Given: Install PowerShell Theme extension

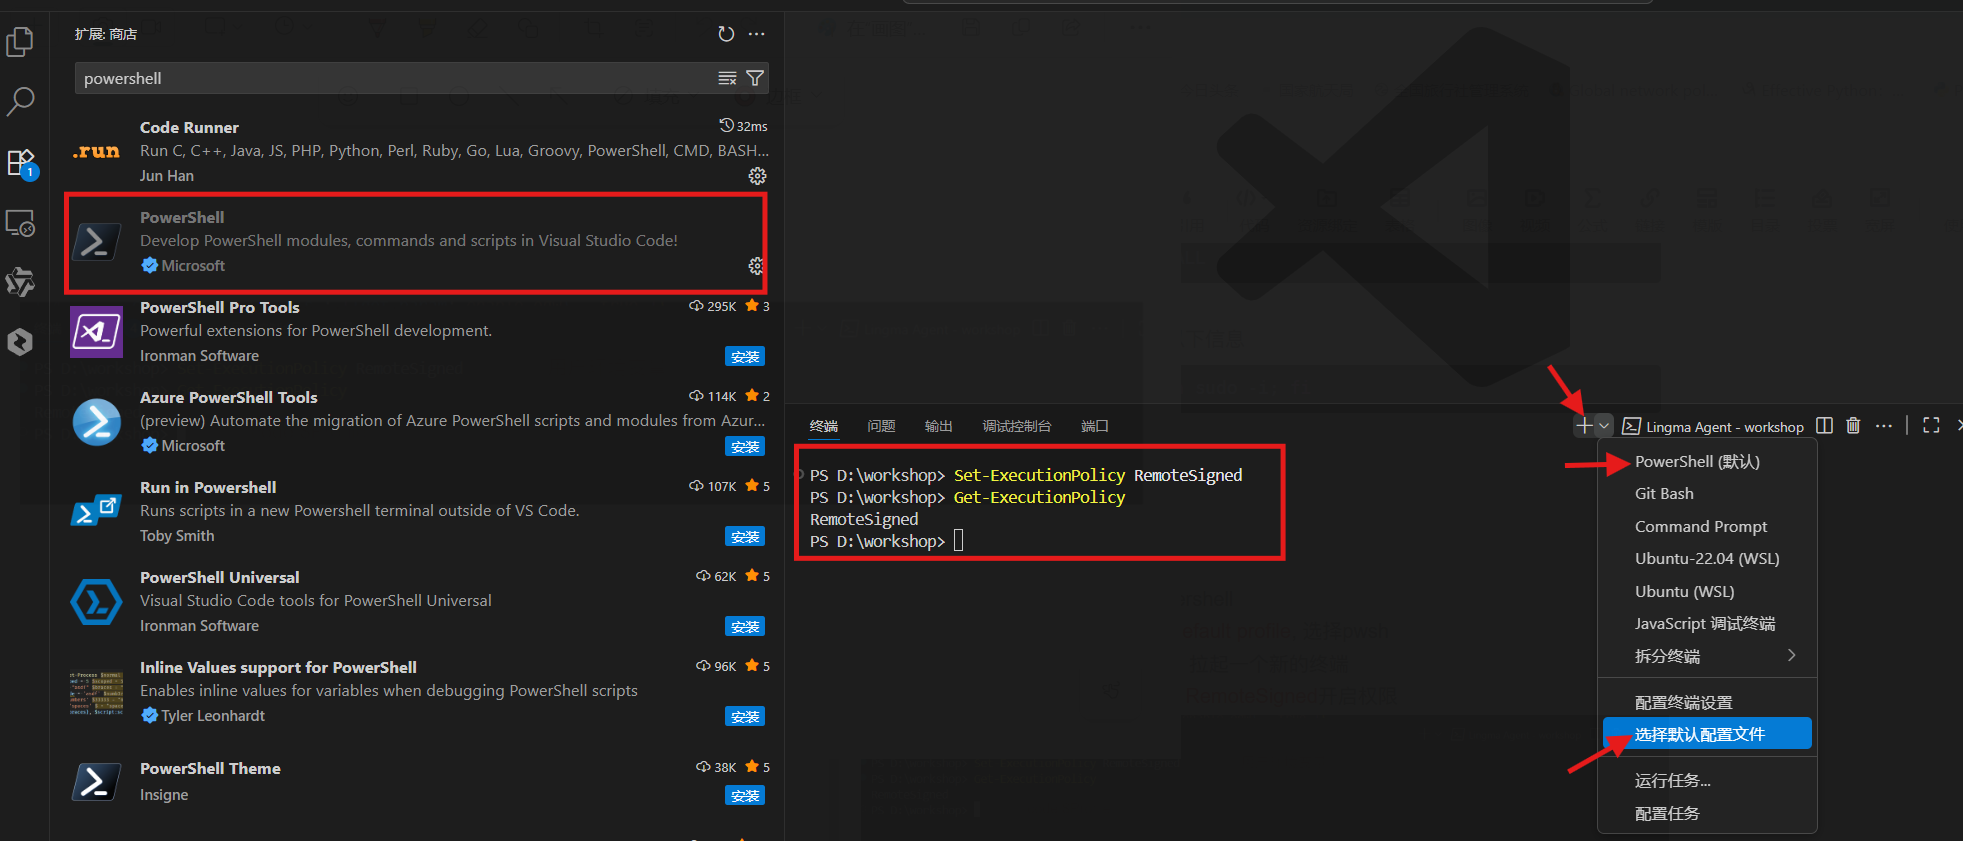Looking at the screenshot, I should click(x=745, y=795).
